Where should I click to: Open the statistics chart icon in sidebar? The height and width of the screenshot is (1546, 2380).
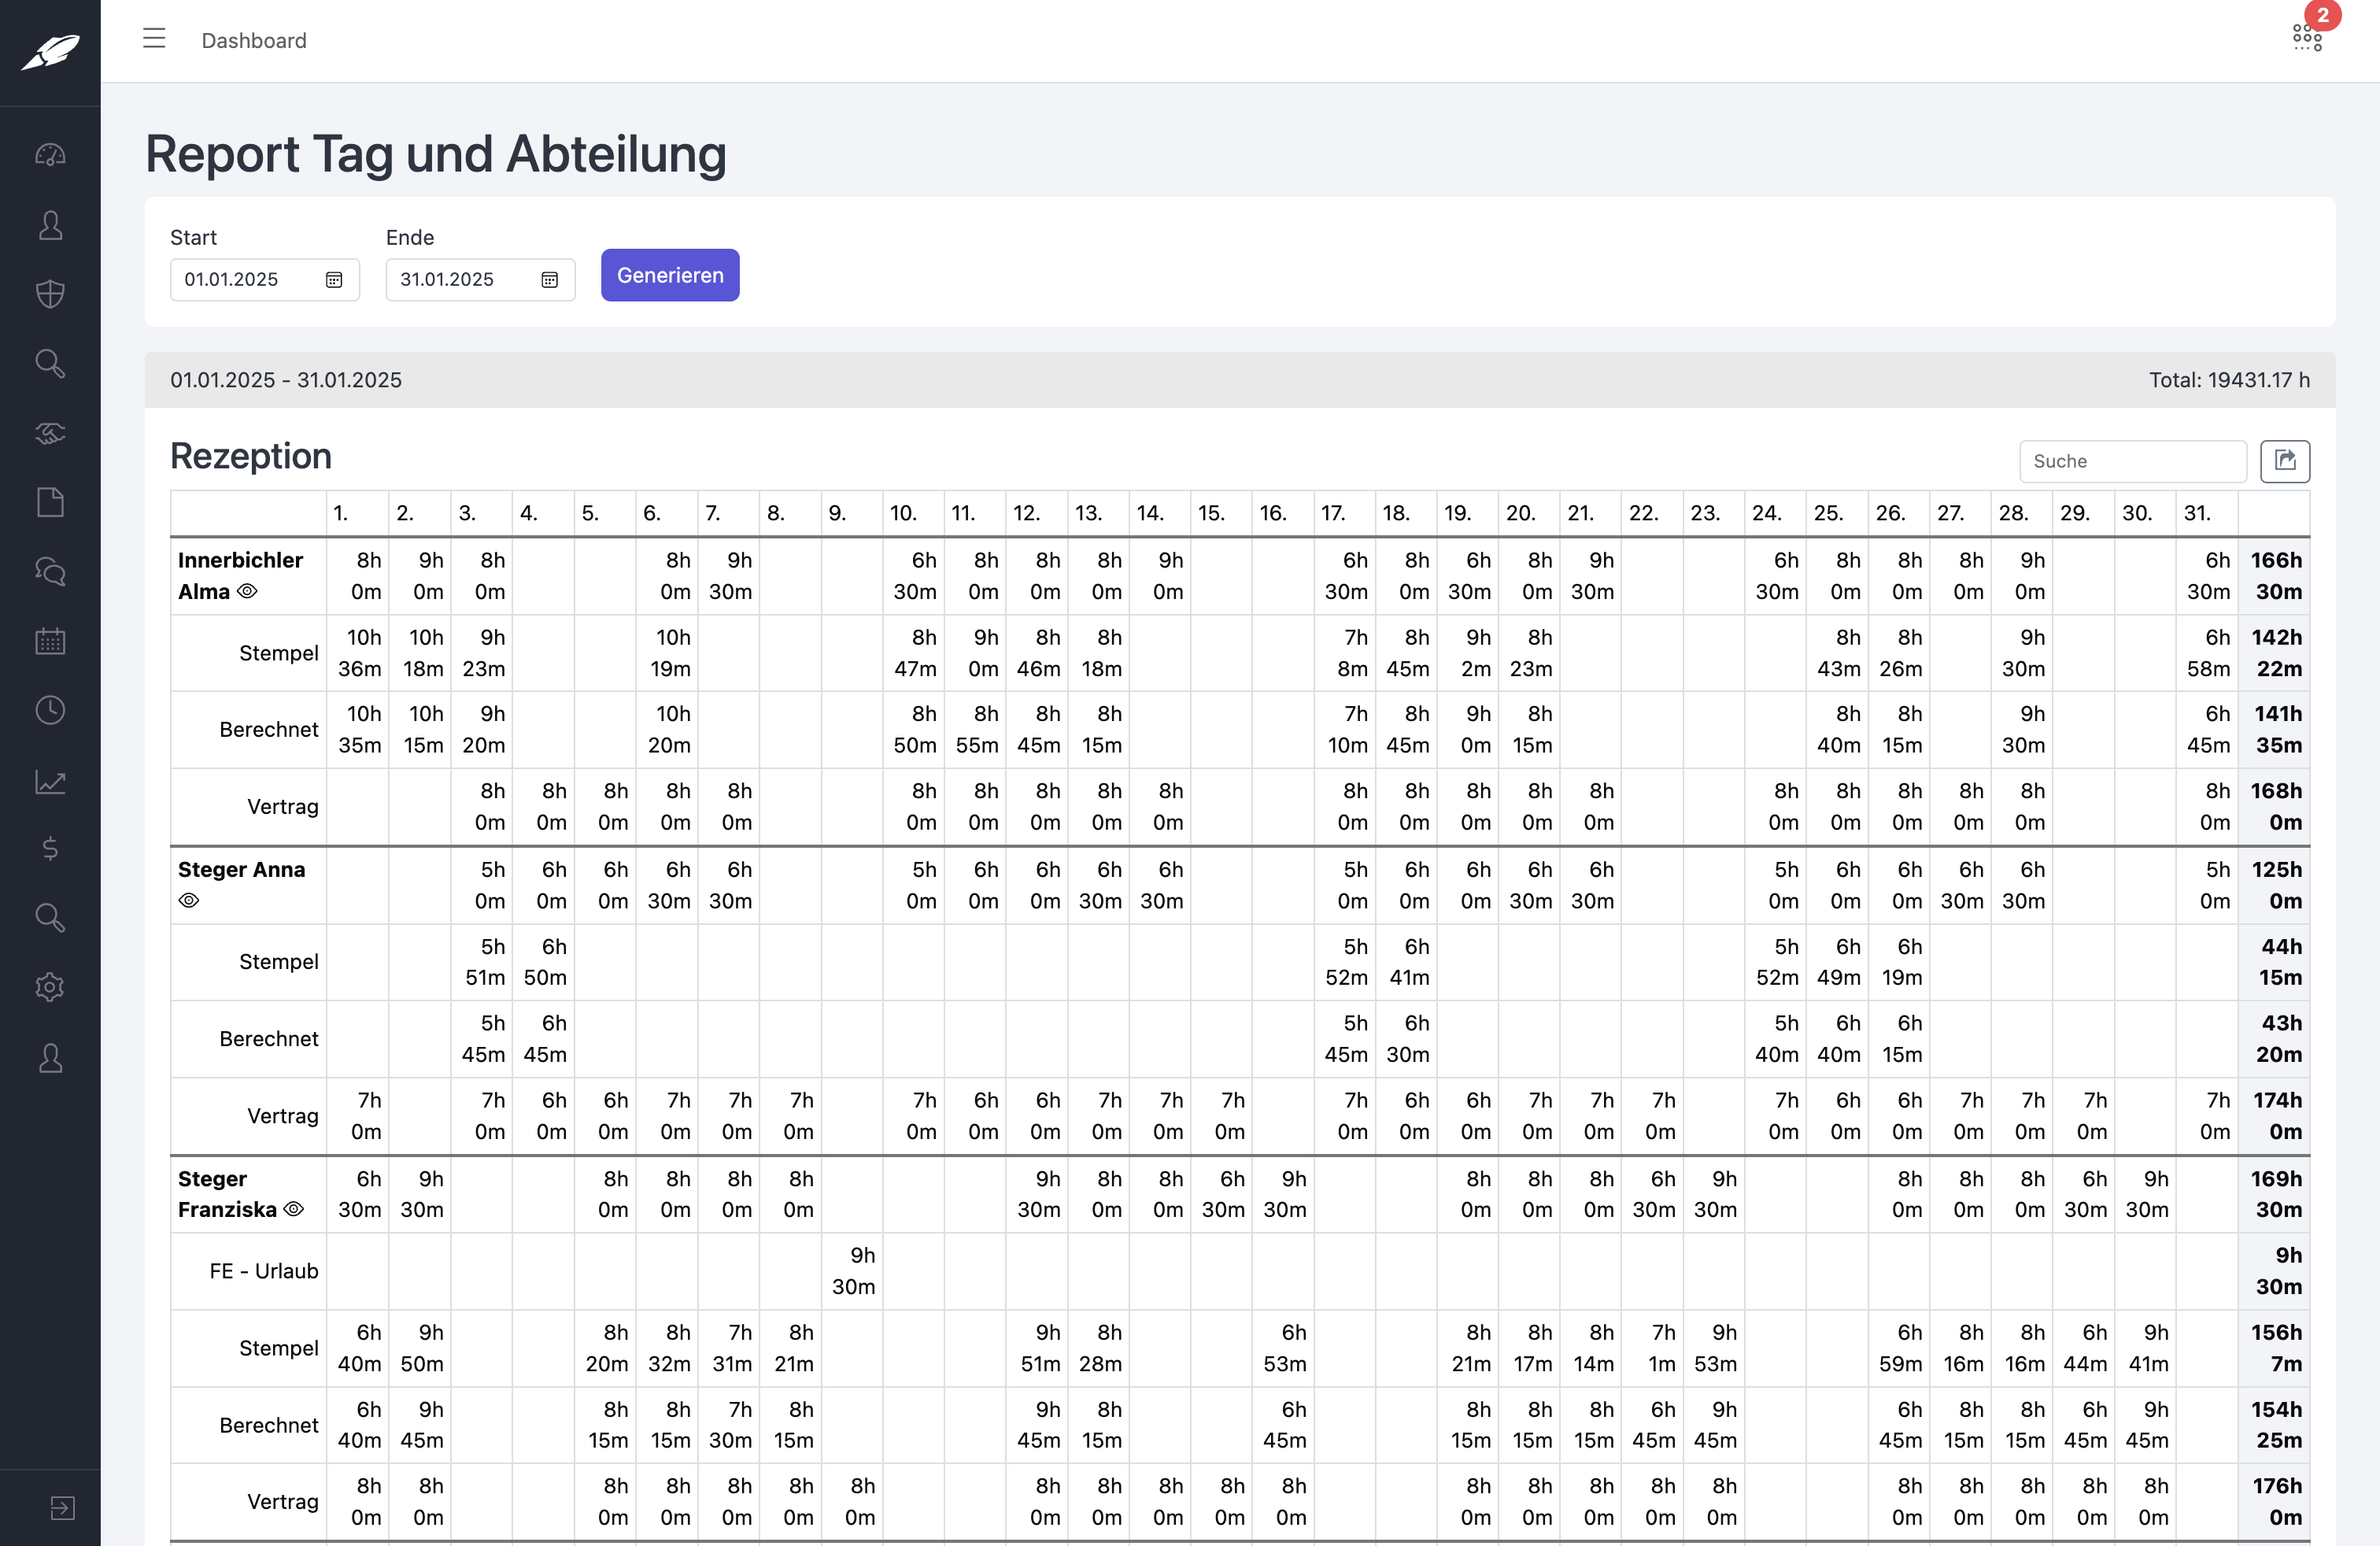[49, 783]
